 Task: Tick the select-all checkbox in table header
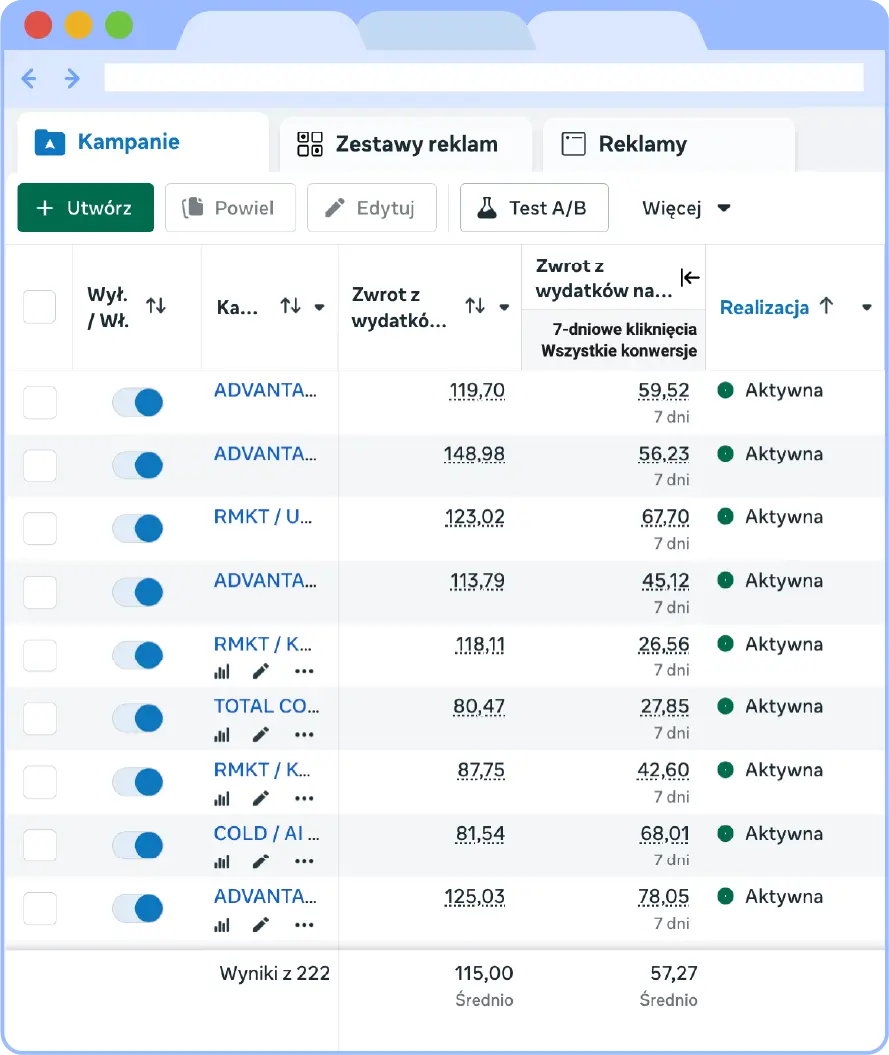pos(40,307)
